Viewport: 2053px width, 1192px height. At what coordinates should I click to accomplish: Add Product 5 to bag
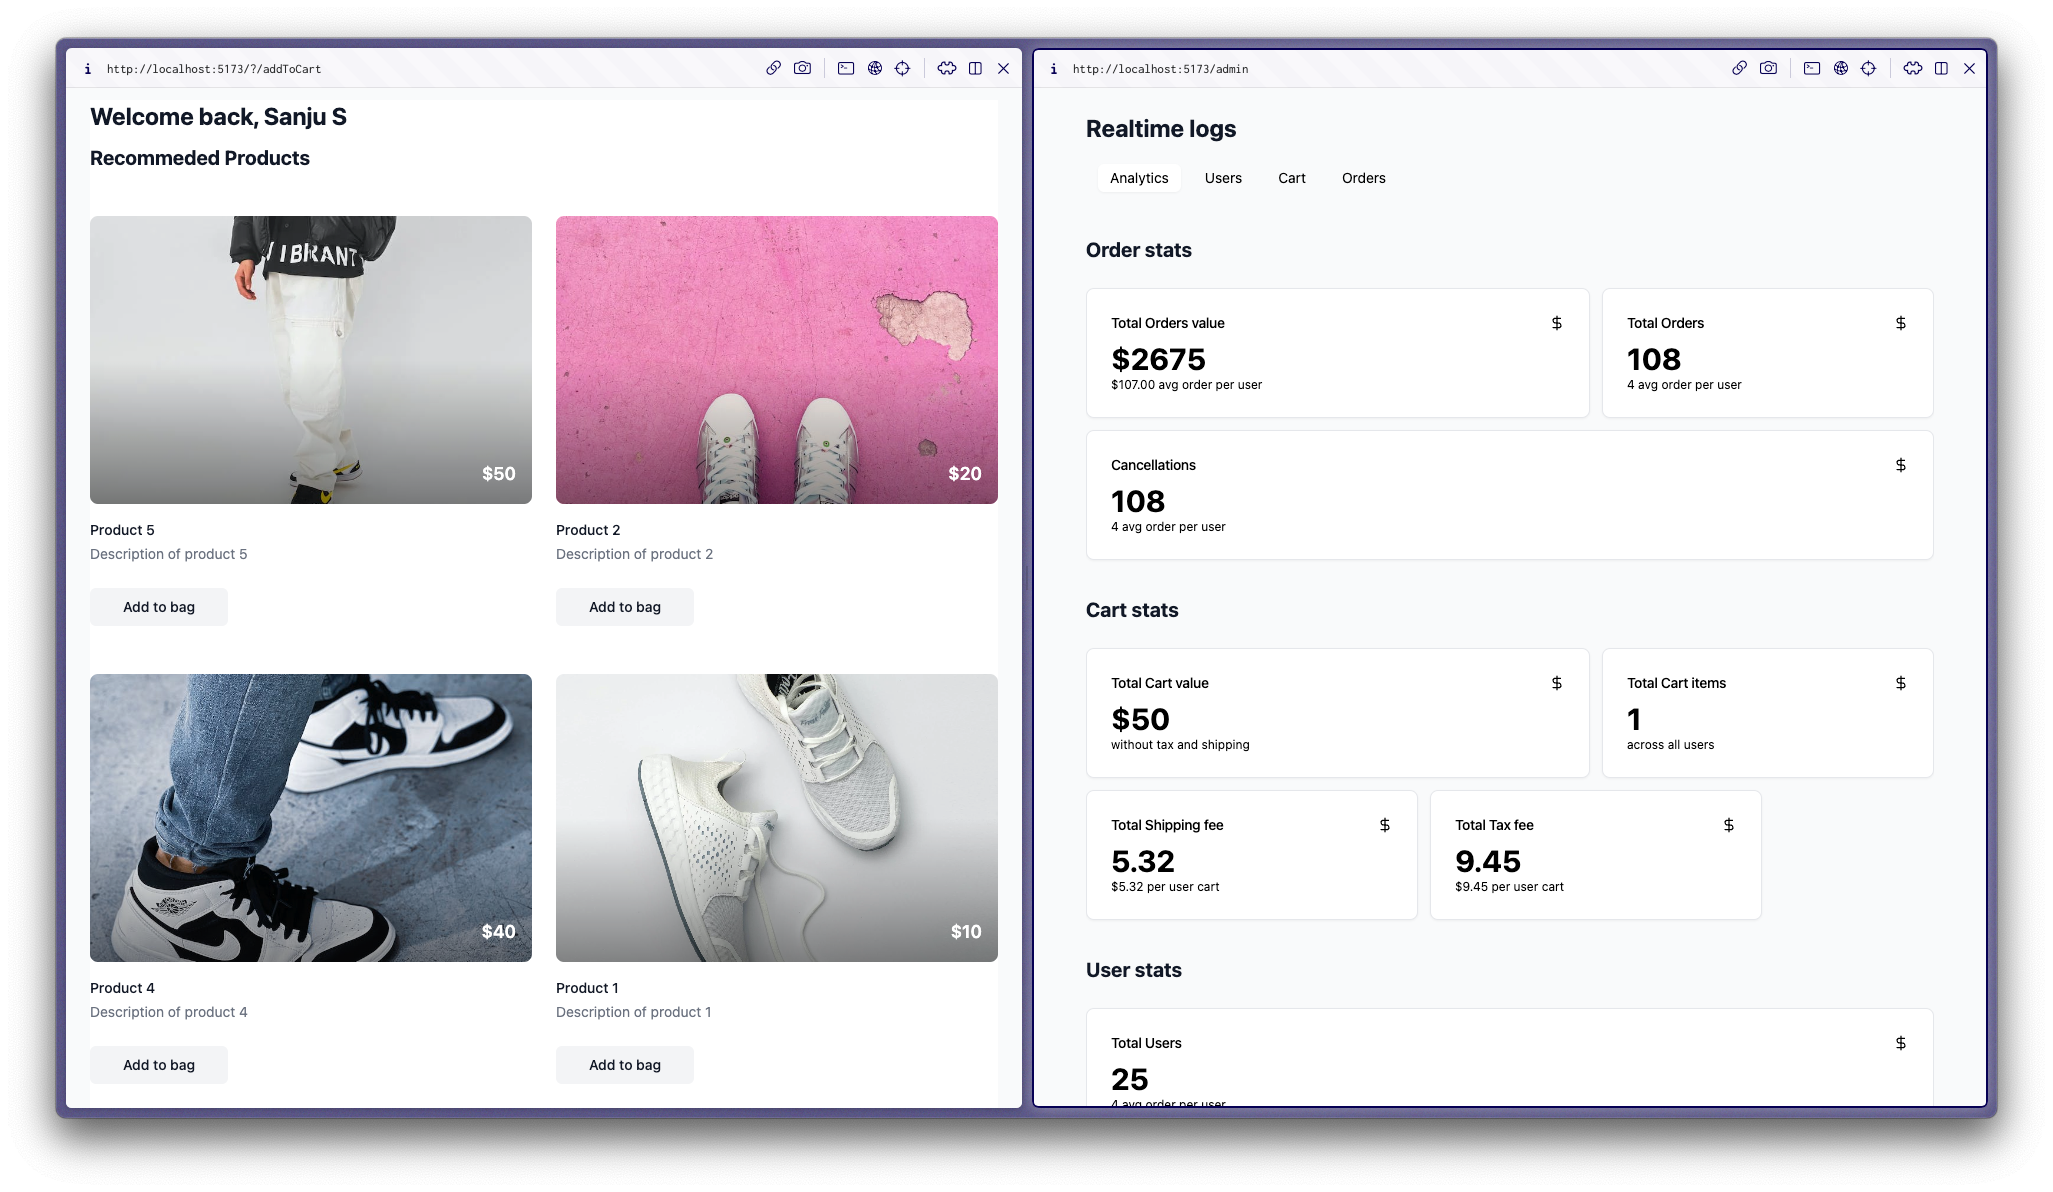point(159,607)
